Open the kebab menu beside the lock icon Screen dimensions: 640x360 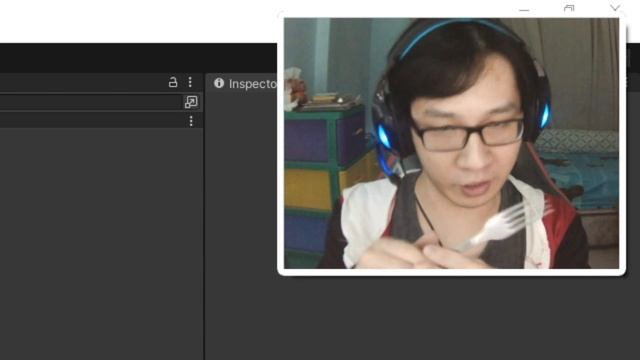click(x=190, y=82)
